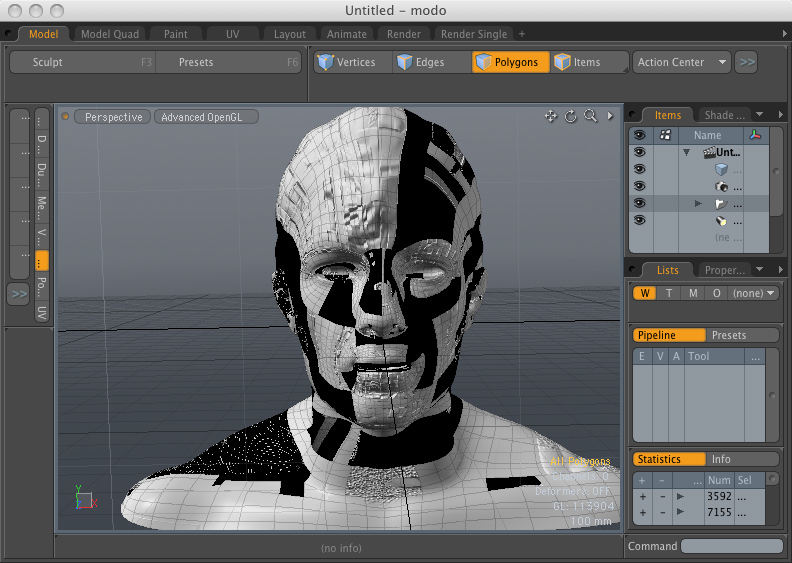The width and height of the screenshot is (792, 563).
Task: Click the checkered squares column header icon
Action: coord(665,135)
